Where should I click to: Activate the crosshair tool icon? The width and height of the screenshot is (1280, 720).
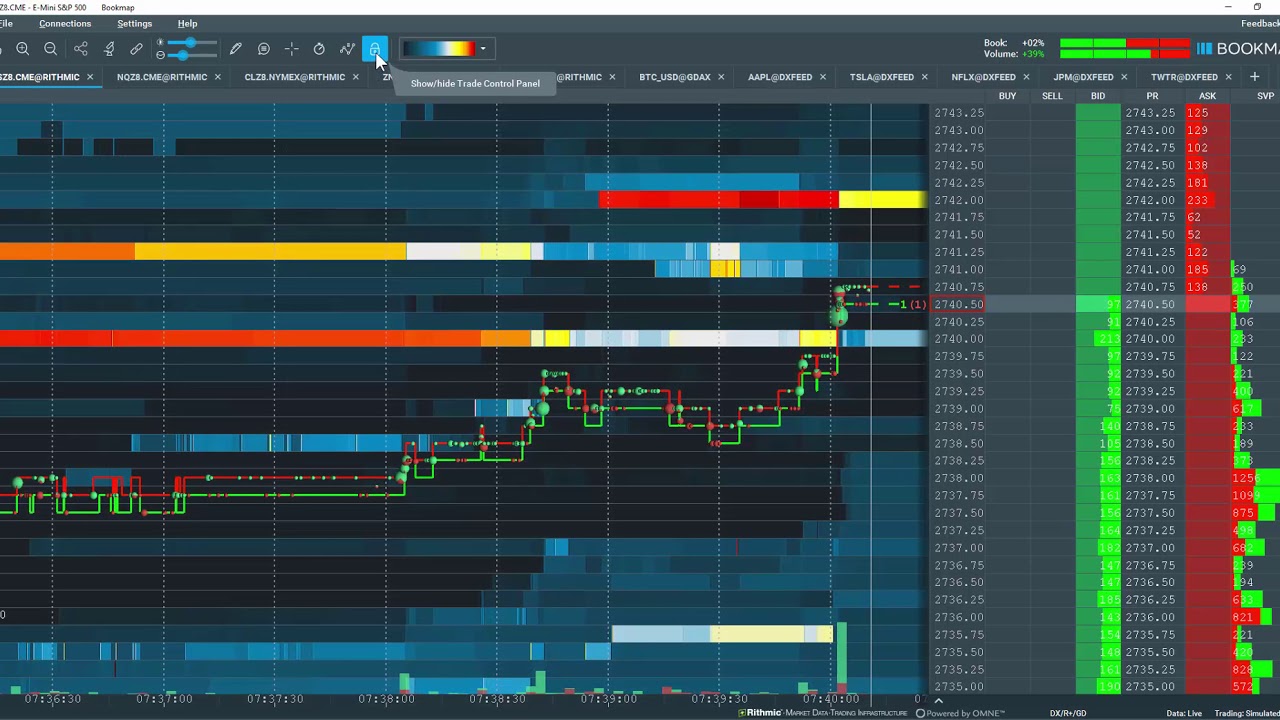point(291,49)
